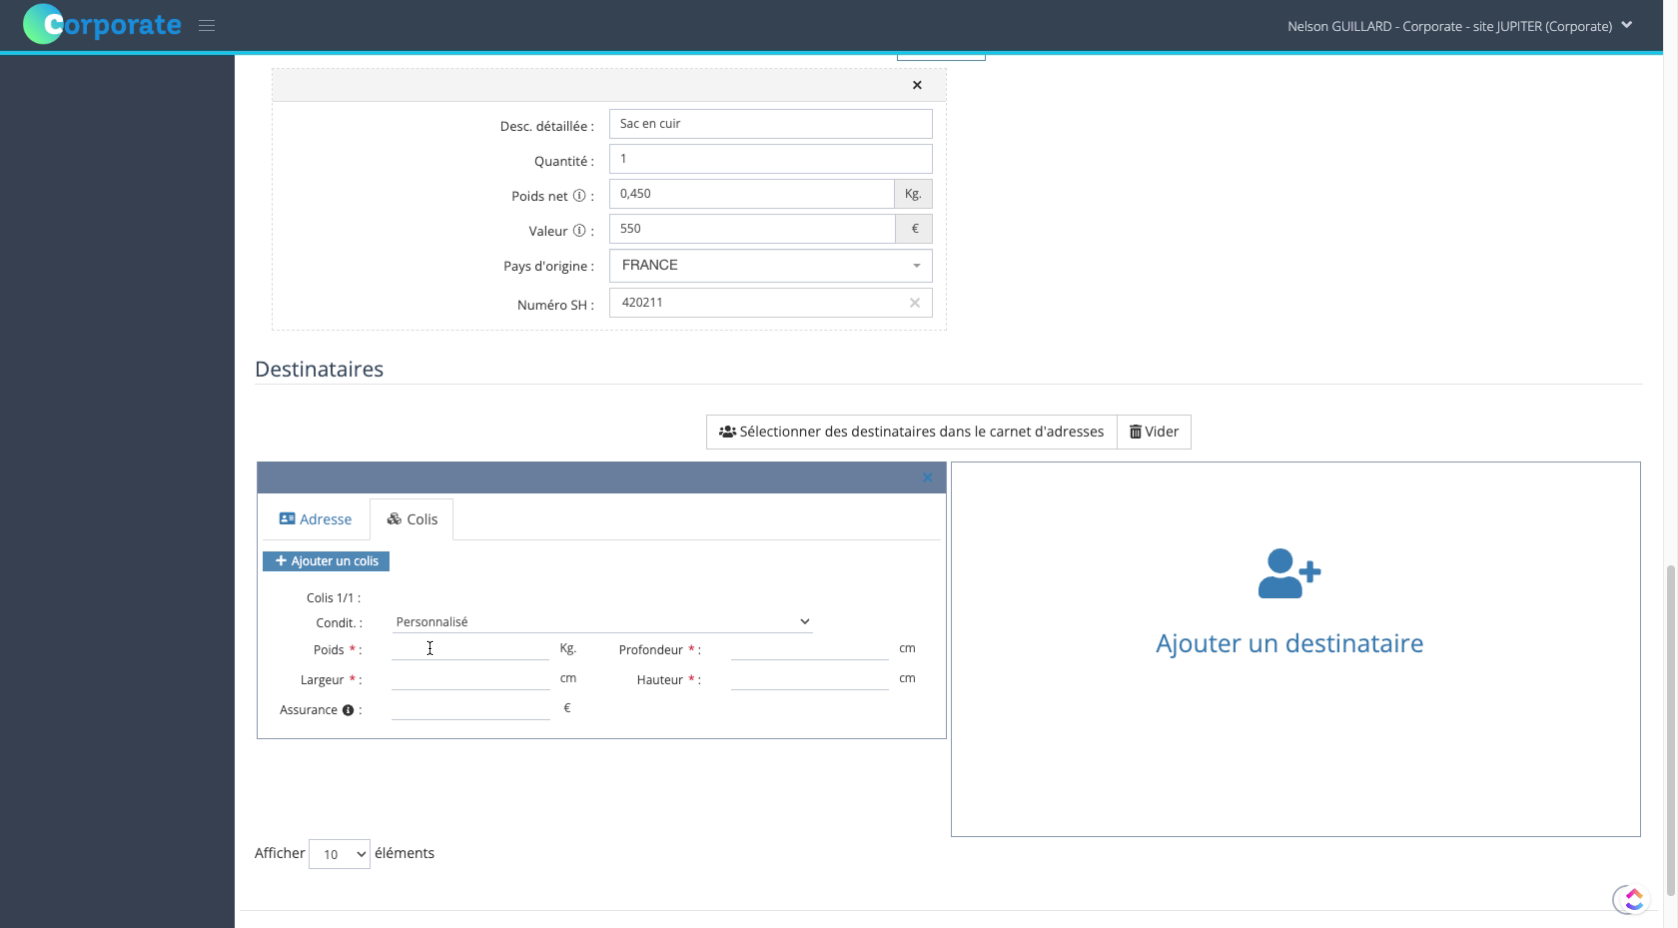Click the Profondeur input field

click(809, 649)
